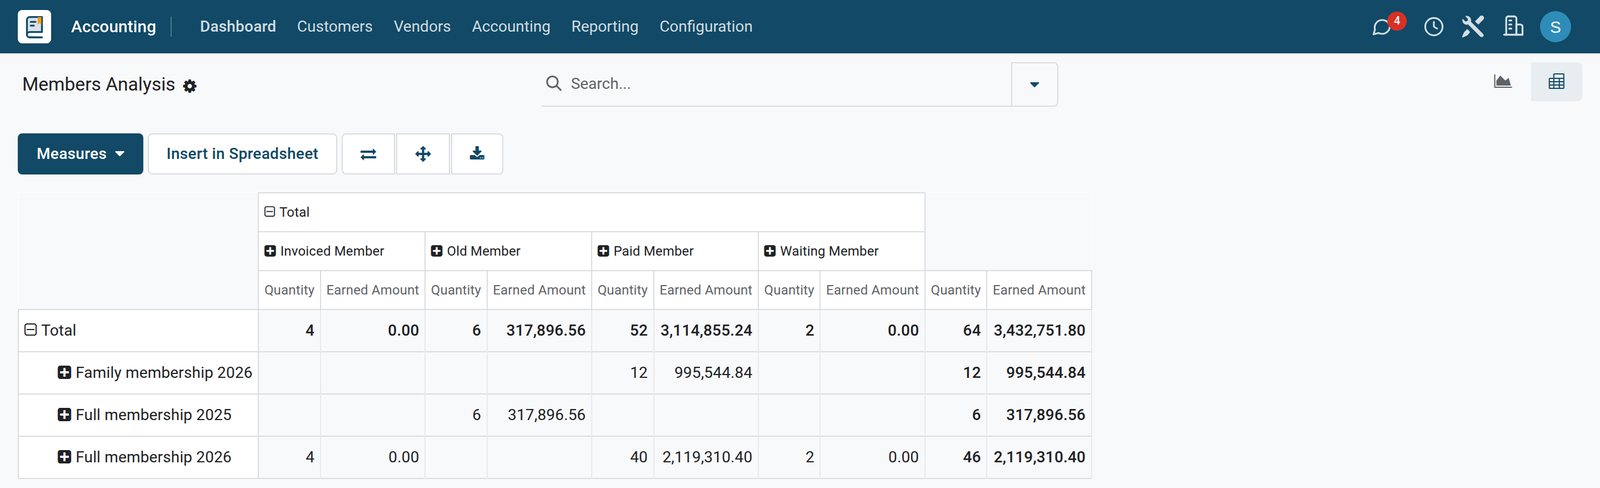The width and height of the screenshot is (1600, 488).
Task: Open the company switcher building icon
Action: click(1514, 27)
